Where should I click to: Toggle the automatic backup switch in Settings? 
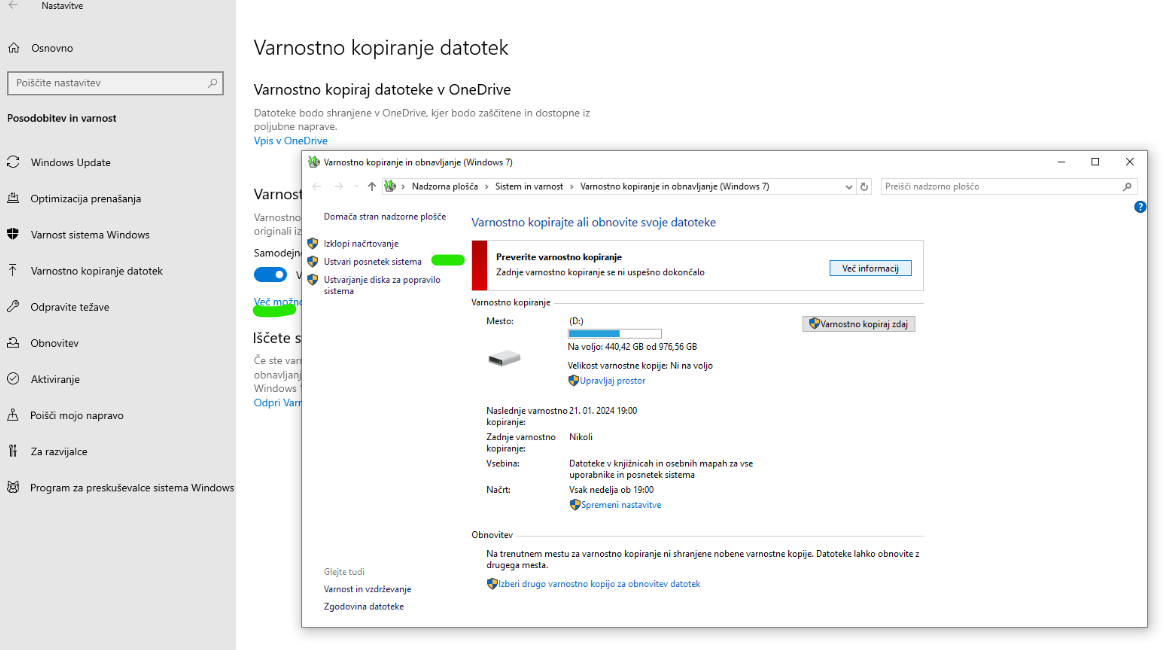click(x=270, y=274)
